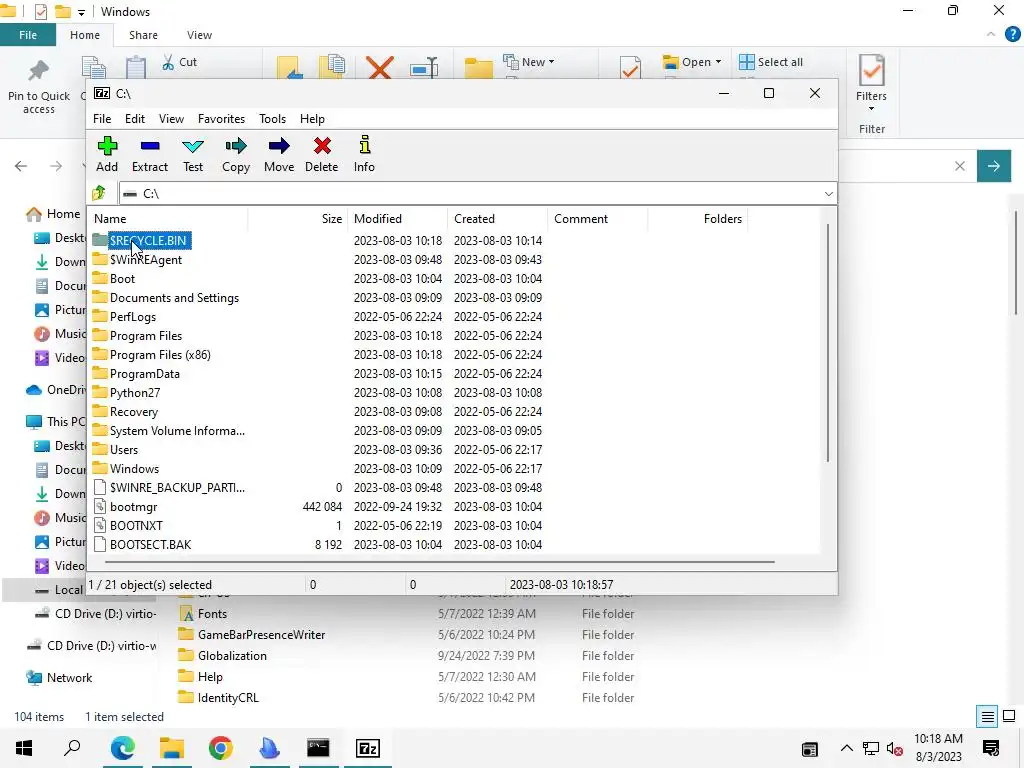Click the Explorer search go arrow button
1024x768 pixels.
[x=994, y=167]
